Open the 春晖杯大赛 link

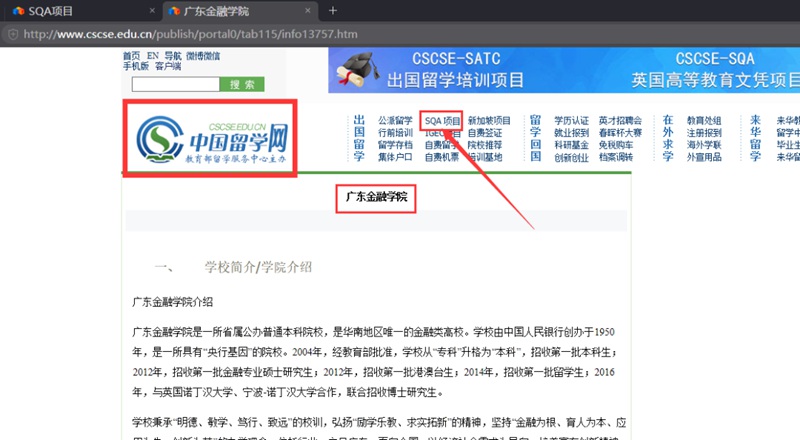(620, 133)
